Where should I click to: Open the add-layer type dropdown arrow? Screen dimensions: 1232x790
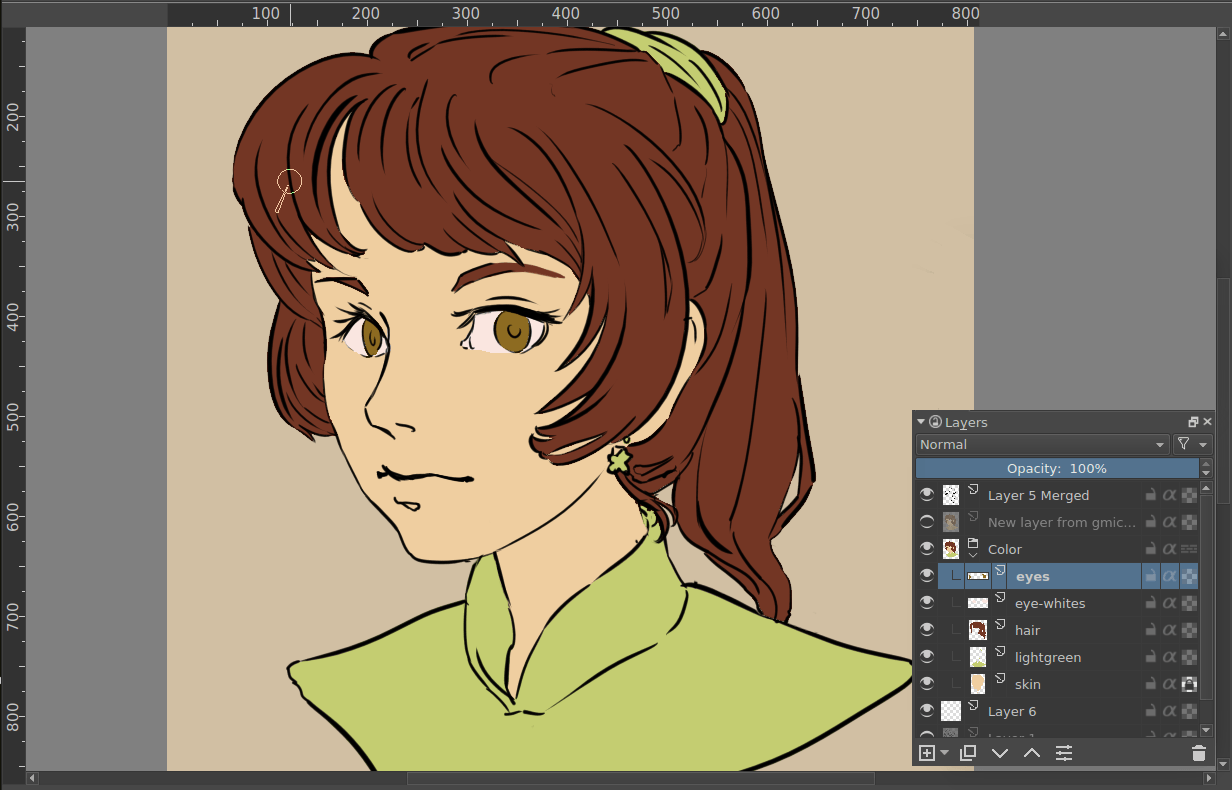point(945,753)
